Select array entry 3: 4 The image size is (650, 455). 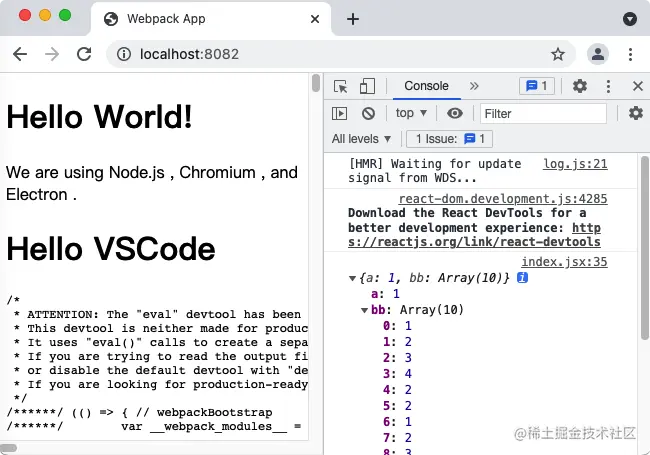[397, 373]
